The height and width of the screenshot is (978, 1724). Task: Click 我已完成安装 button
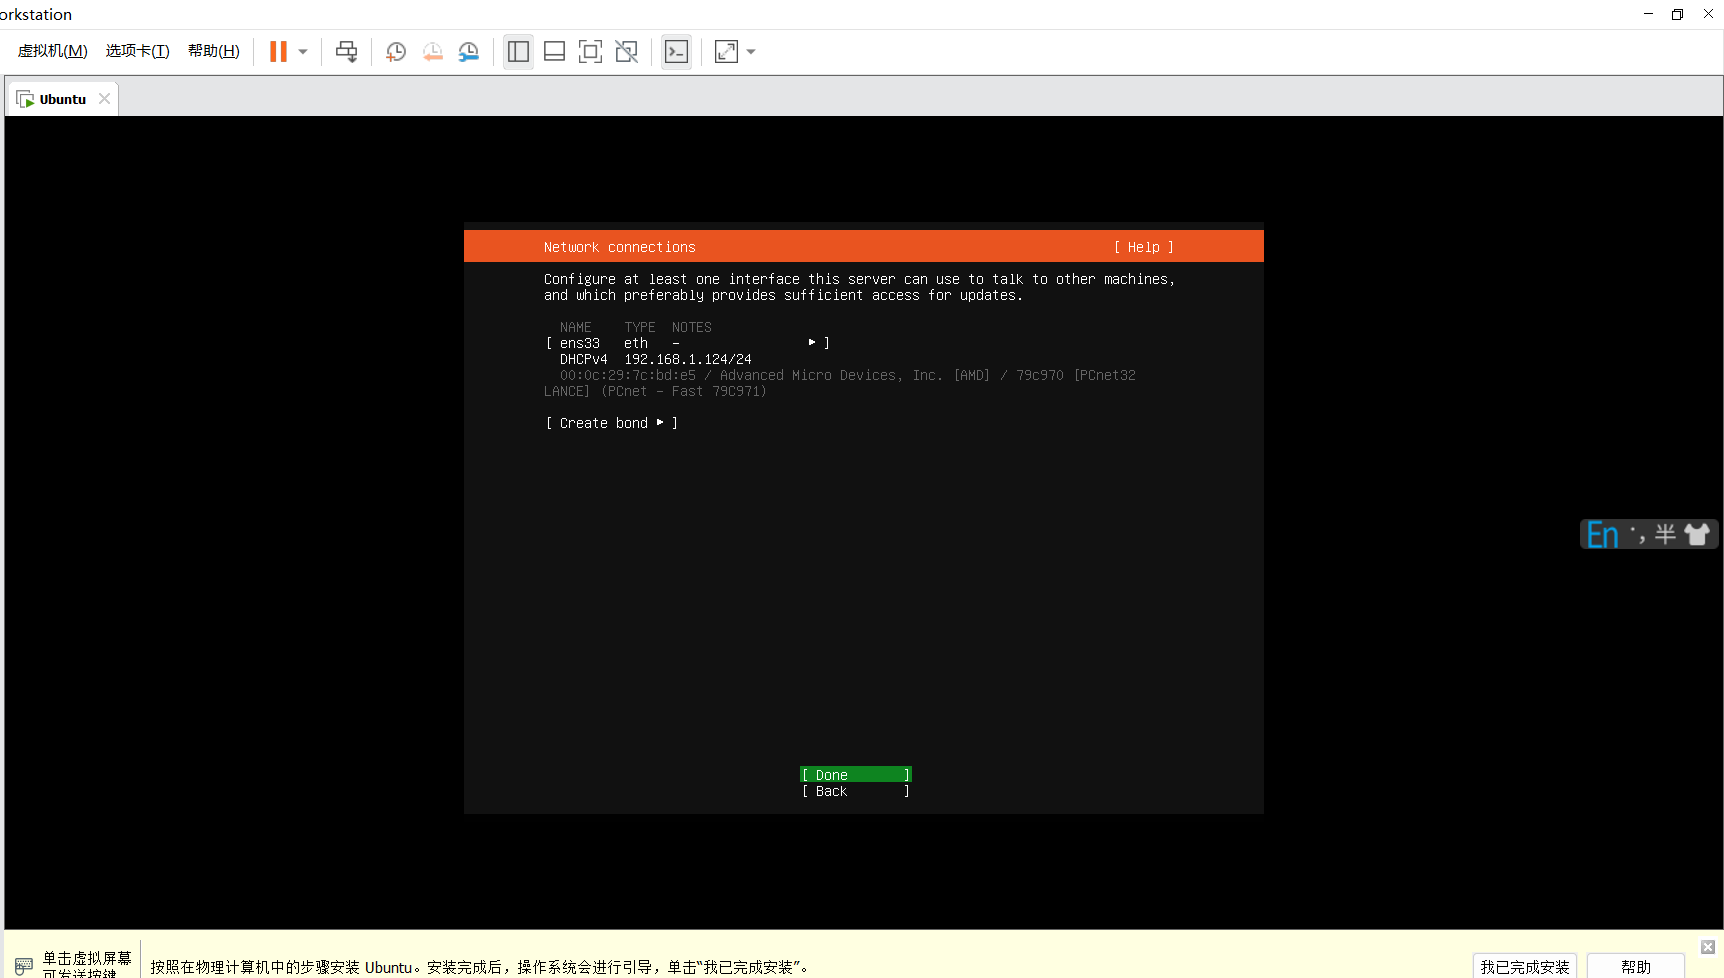pos(1525,967)
